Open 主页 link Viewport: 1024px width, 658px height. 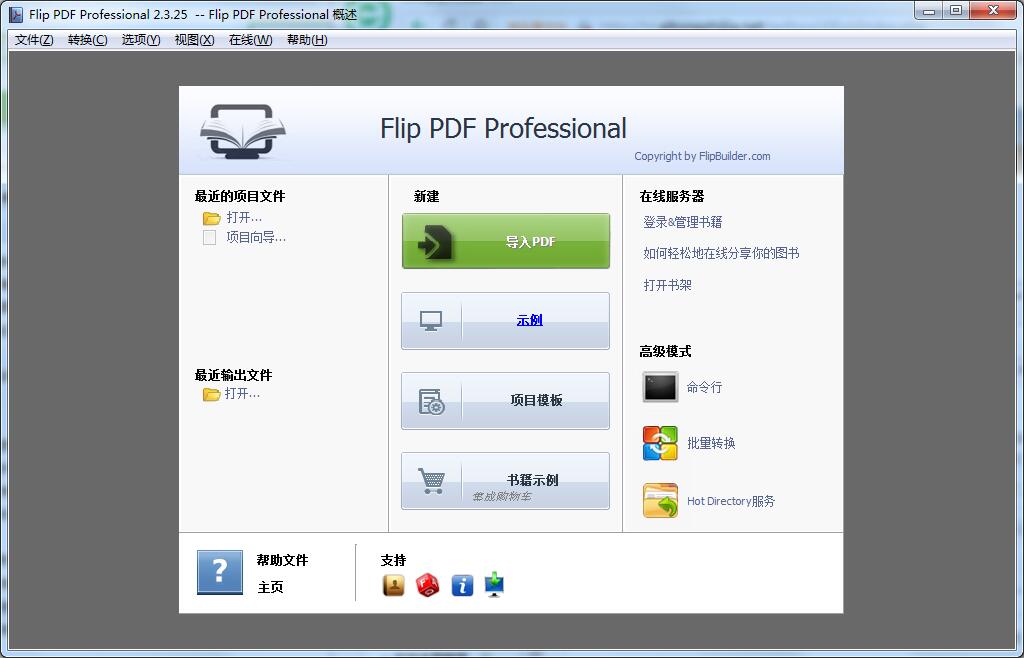(x=270, y=588)
